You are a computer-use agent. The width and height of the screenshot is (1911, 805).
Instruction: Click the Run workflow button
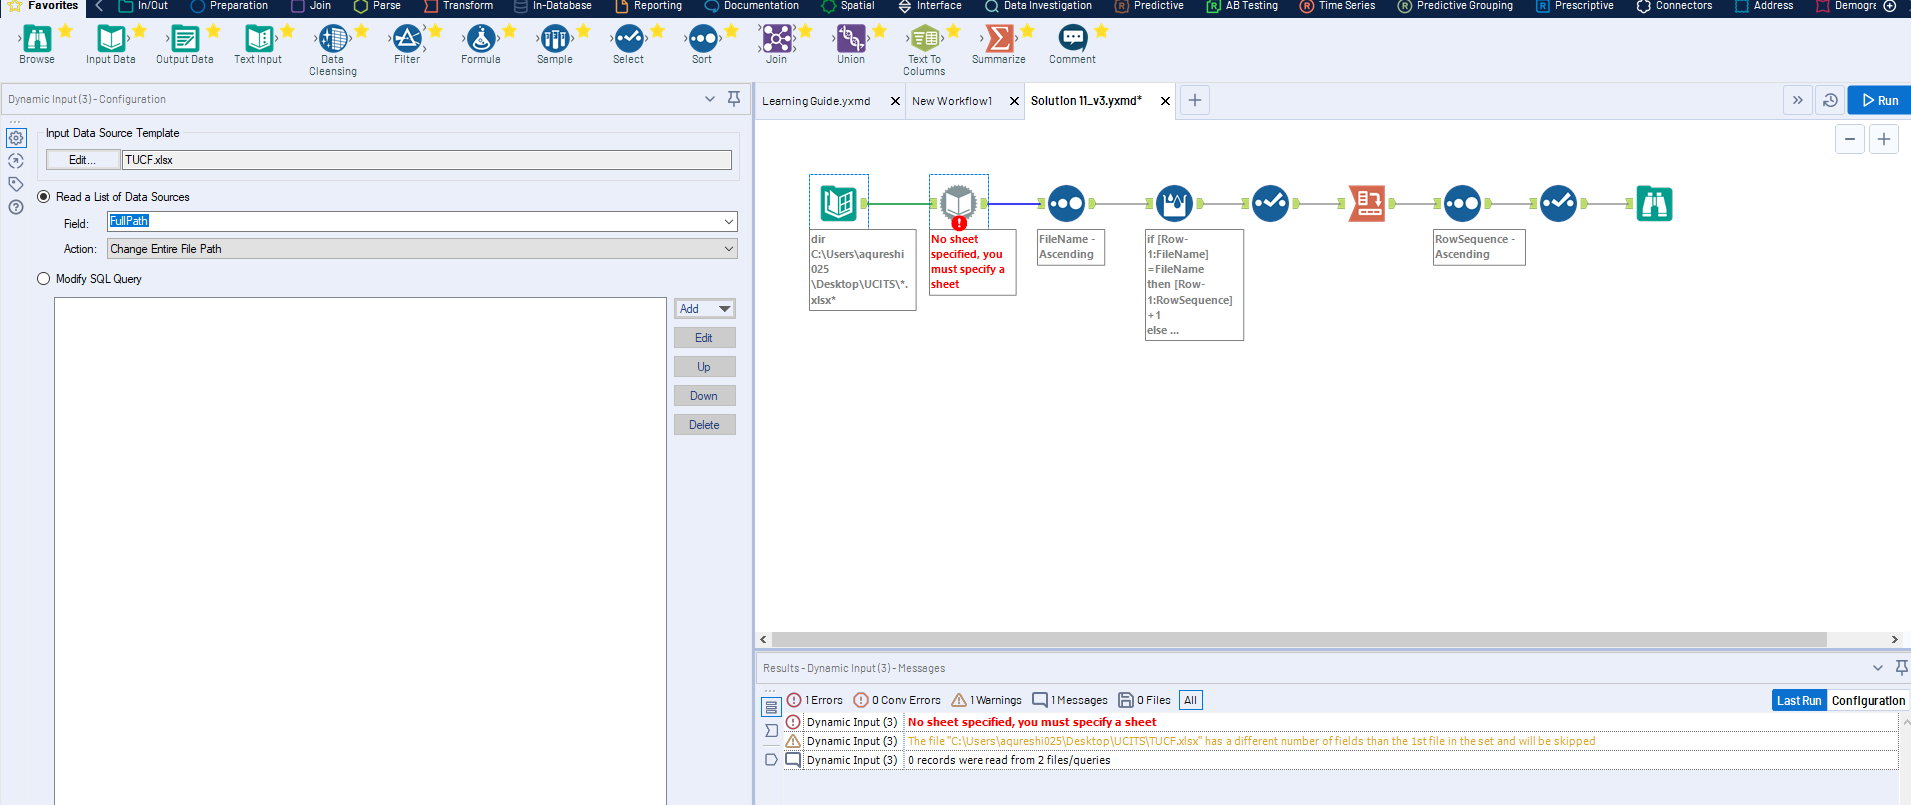coord(1880,100)
